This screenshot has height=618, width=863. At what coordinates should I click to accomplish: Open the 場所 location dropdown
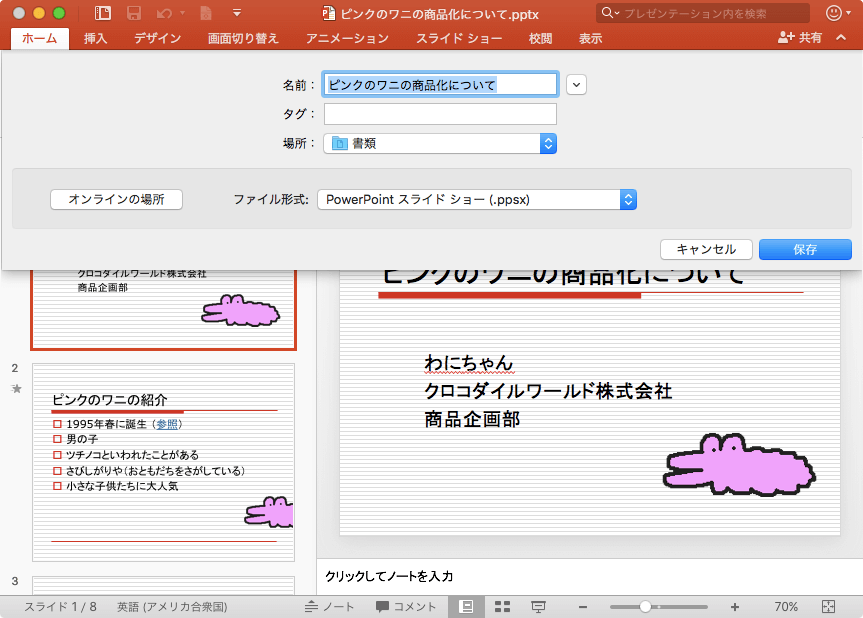pos(440,144)
